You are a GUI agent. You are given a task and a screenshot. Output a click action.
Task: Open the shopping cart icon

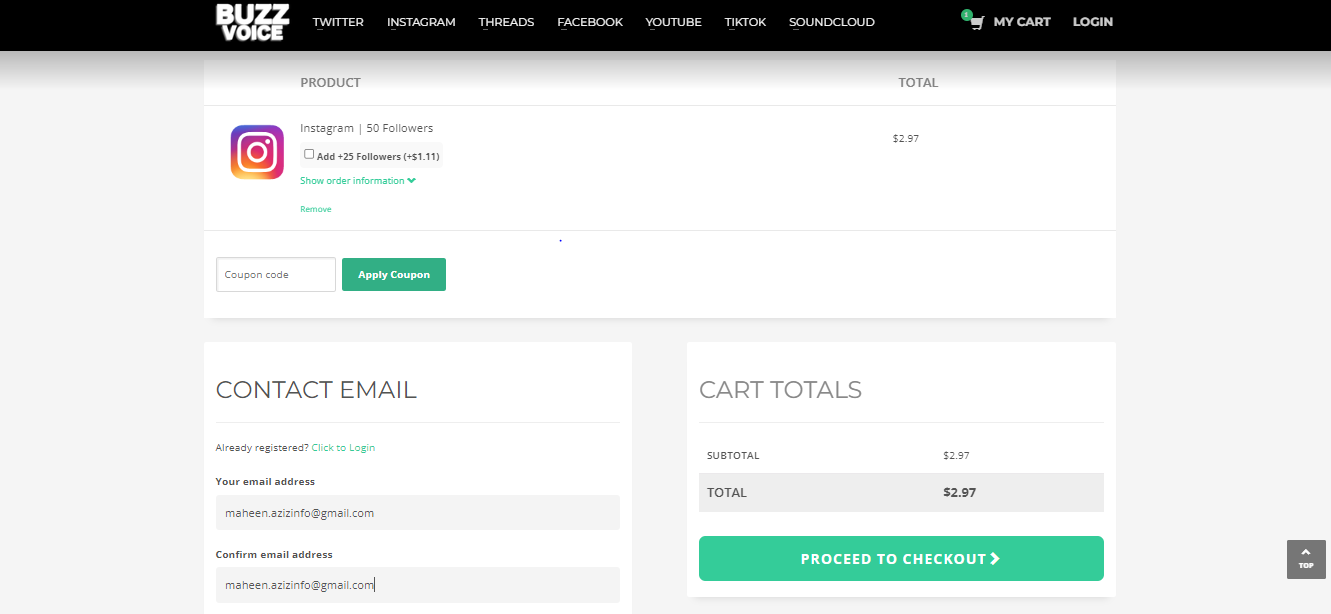coord(976,22)
